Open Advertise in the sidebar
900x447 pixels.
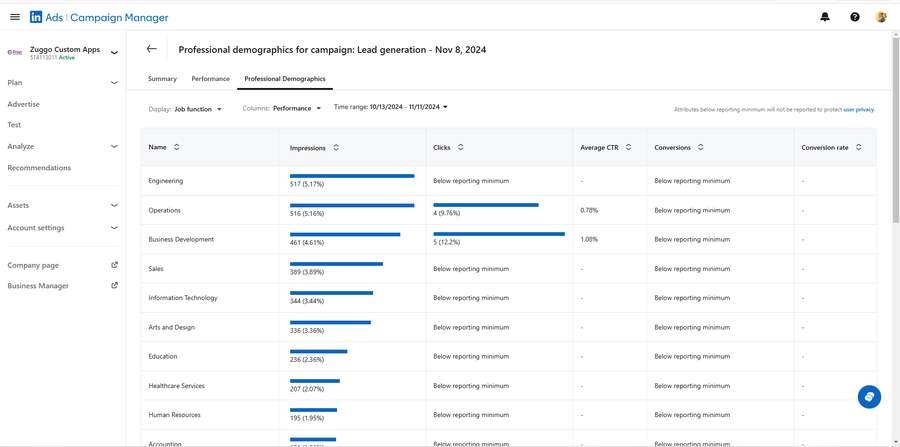coord(24,104)
